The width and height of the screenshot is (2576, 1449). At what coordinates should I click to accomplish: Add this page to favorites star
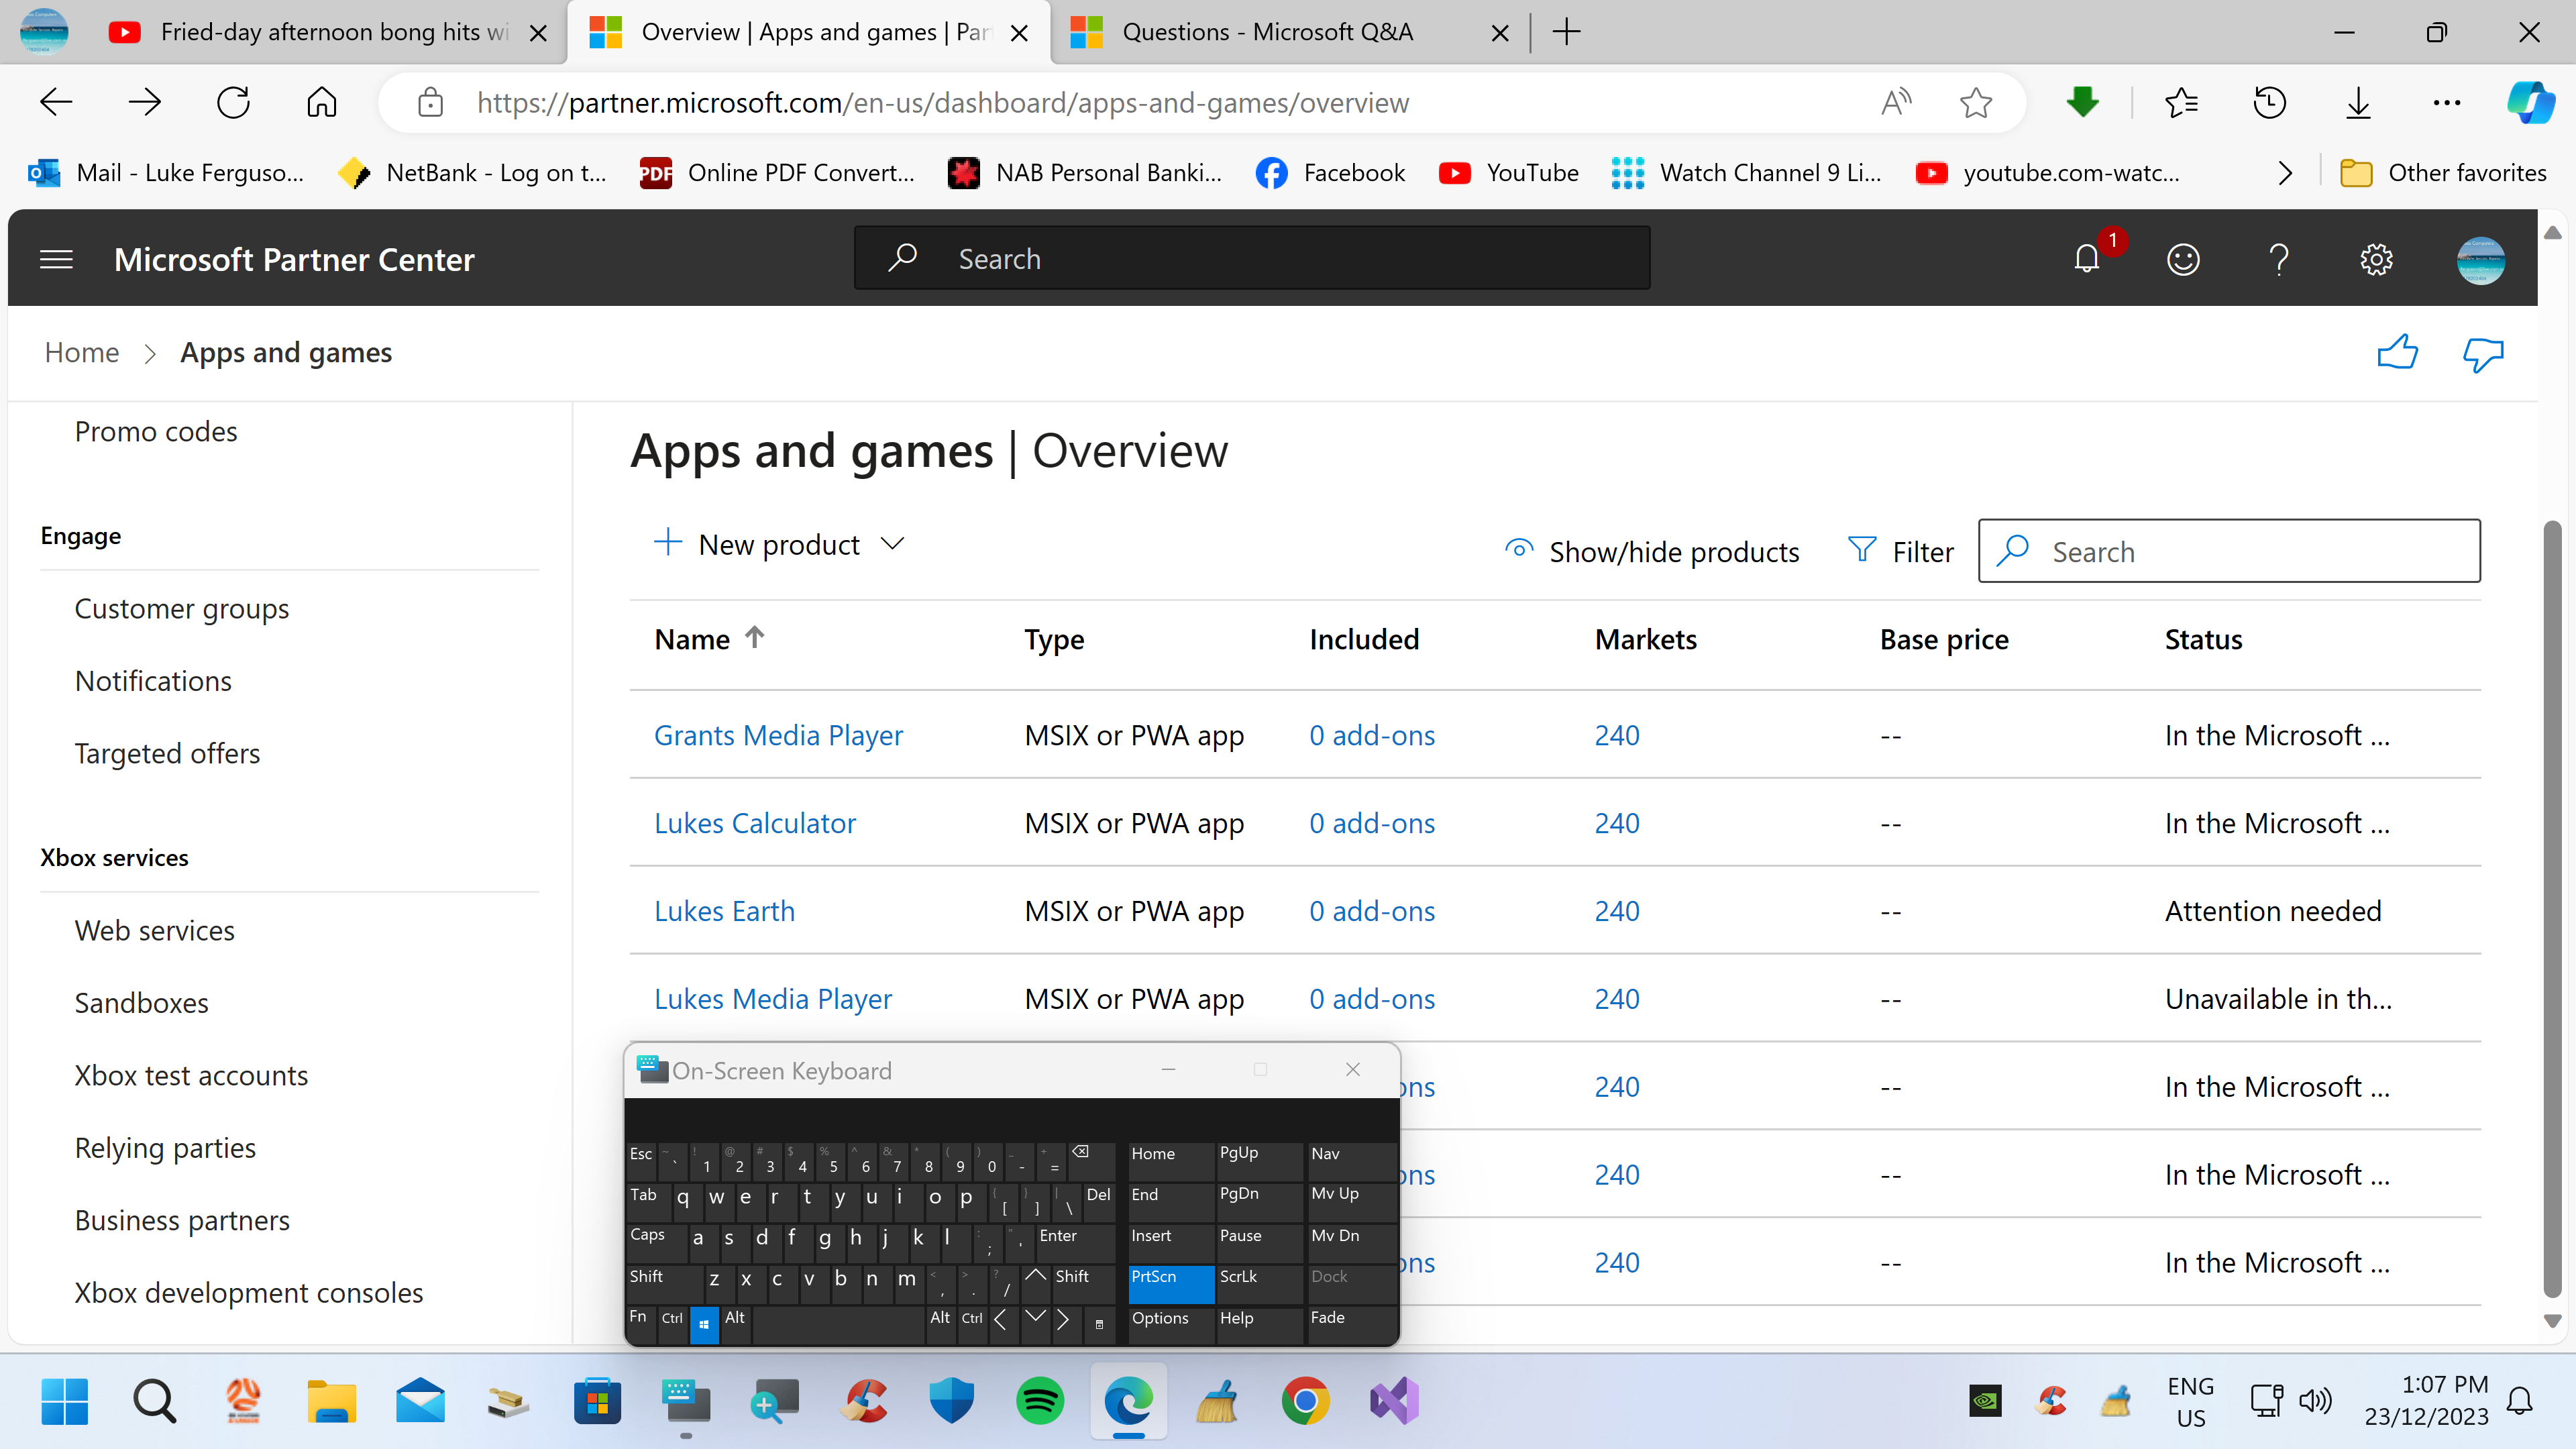tap(1975, 102)
